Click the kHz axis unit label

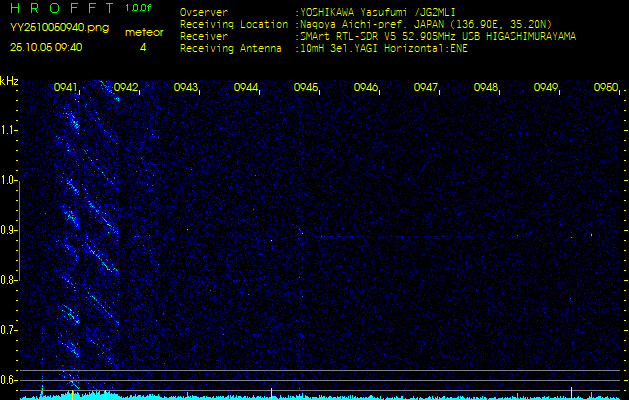pyautogui.click(x=9, y=81)
